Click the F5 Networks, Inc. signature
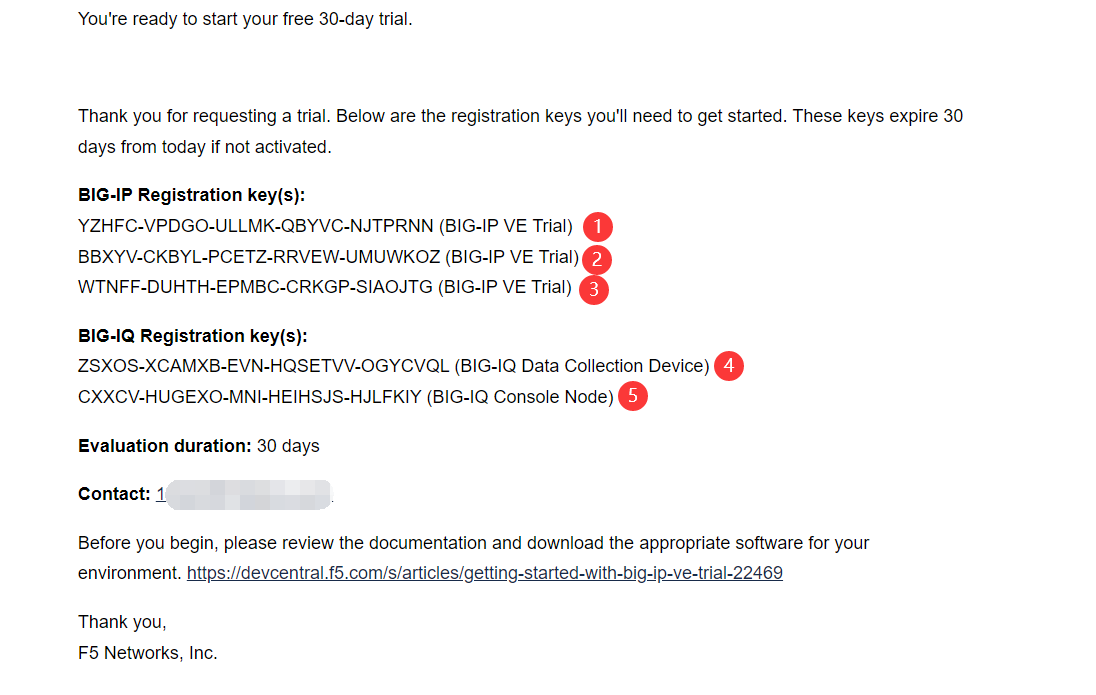The image size is (1096, 695). (147, 653)
